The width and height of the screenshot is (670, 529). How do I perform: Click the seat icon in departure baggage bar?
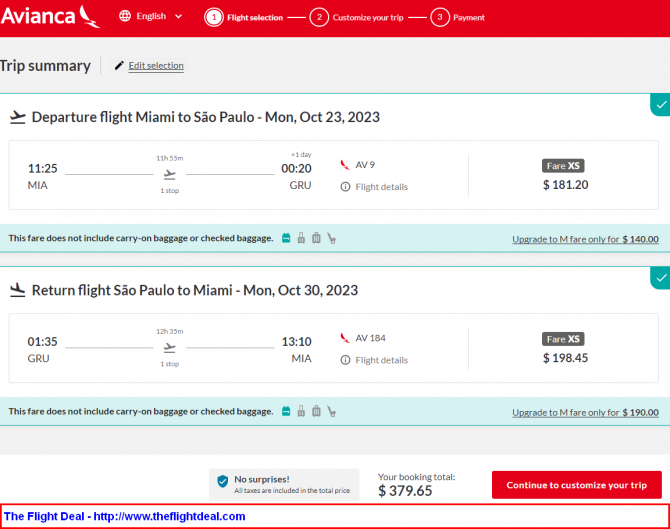pyautogui.click(x=332, y=238)
